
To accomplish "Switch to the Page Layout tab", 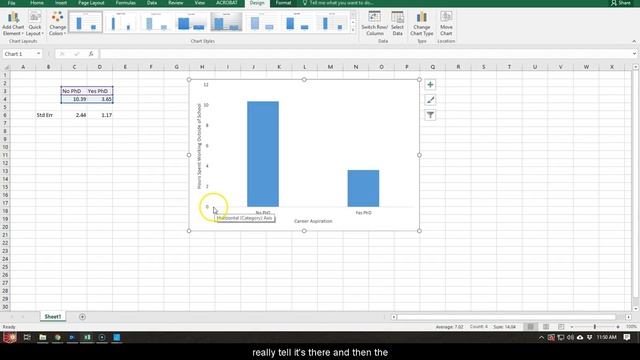I will [x=91, y=3].
